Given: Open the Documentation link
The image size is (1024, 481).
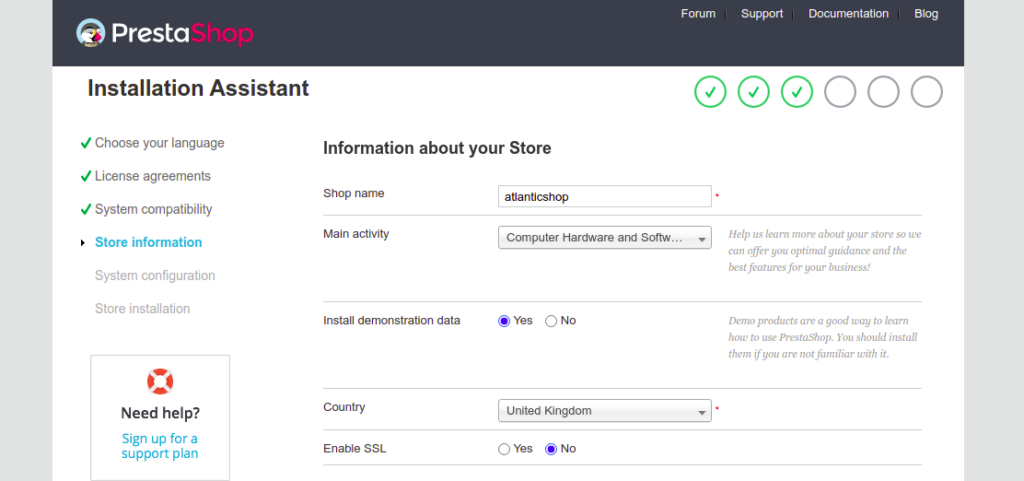Looking at the screenshot, I should [x=848, y=14].
